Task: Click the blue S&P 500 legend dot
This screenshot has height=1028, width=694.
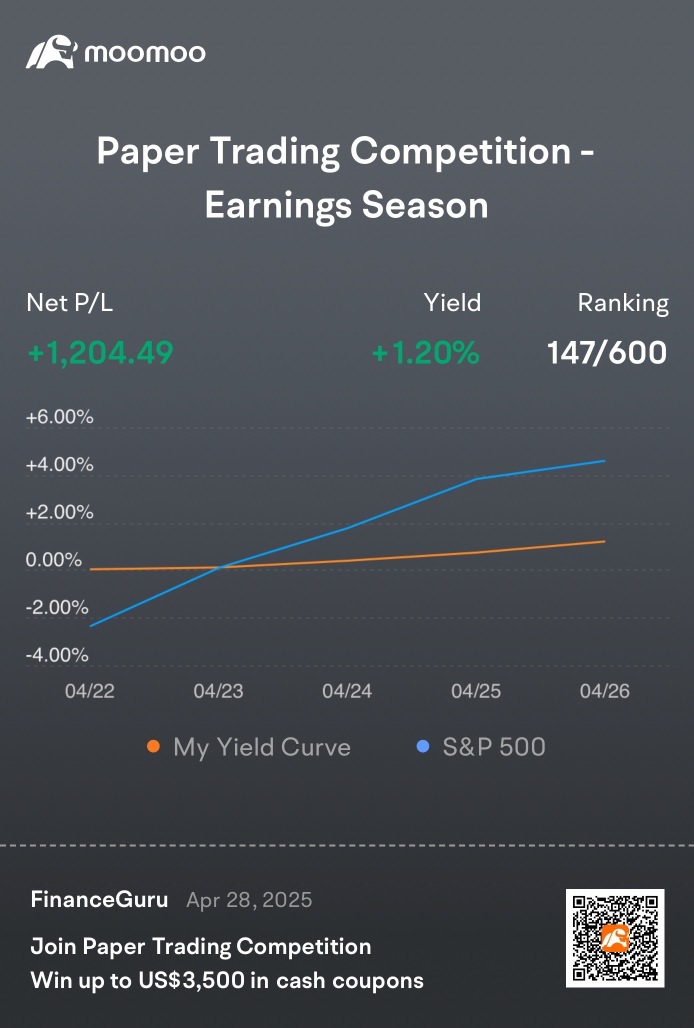Action: coord(423,746)
